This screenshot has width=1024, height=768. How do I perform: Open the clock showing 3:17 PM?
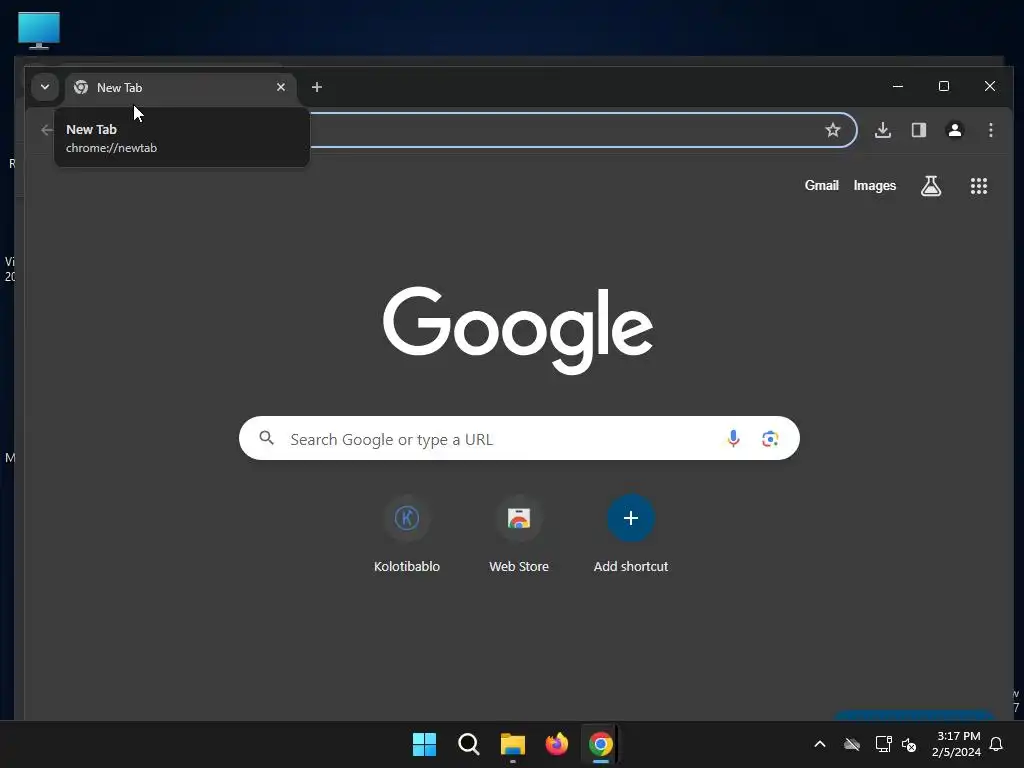point(957,744)
